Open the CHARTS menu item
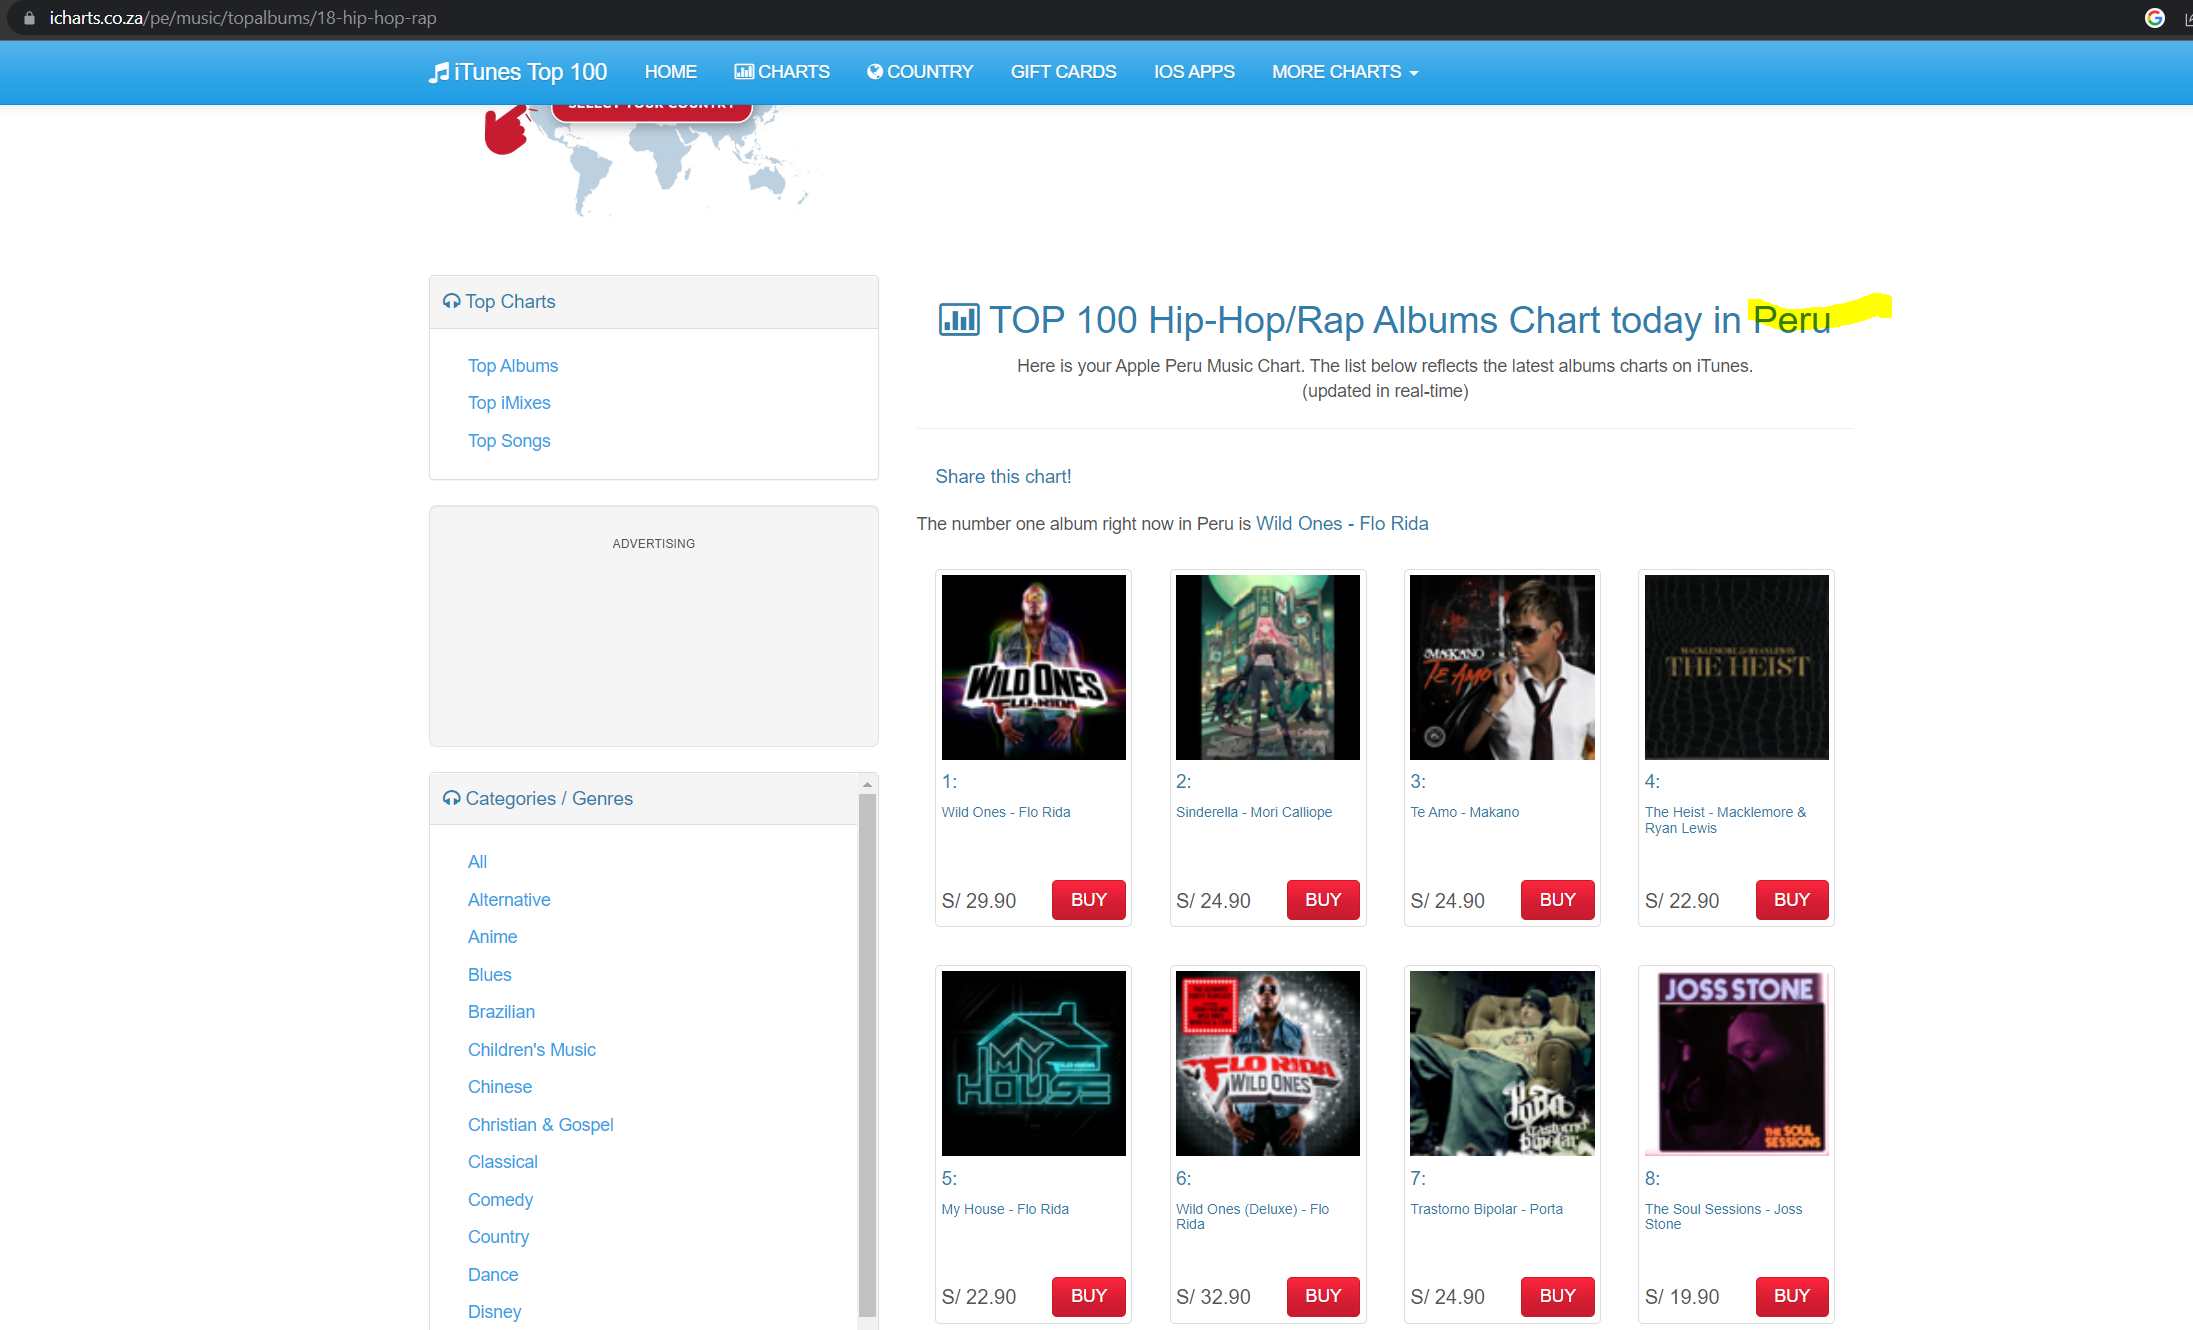This screenshot has height=1330, width=2193. pyautogui.click(x=782, y=72)
